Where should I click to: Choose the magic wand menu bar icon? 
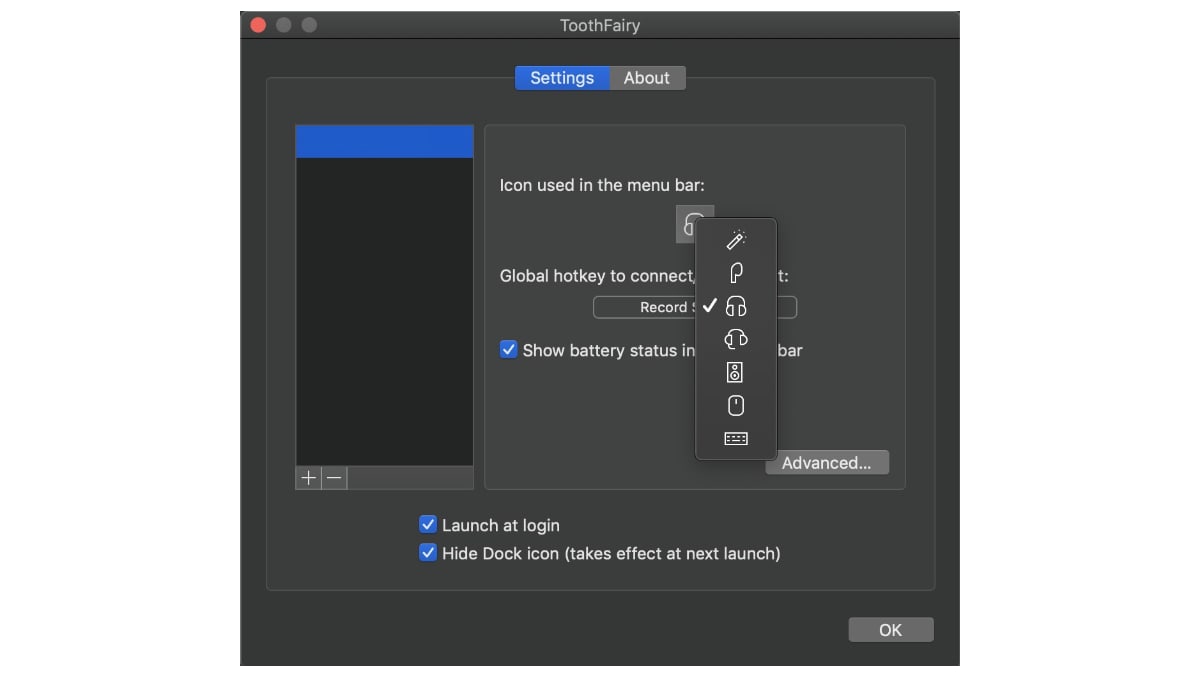[736, 240]
